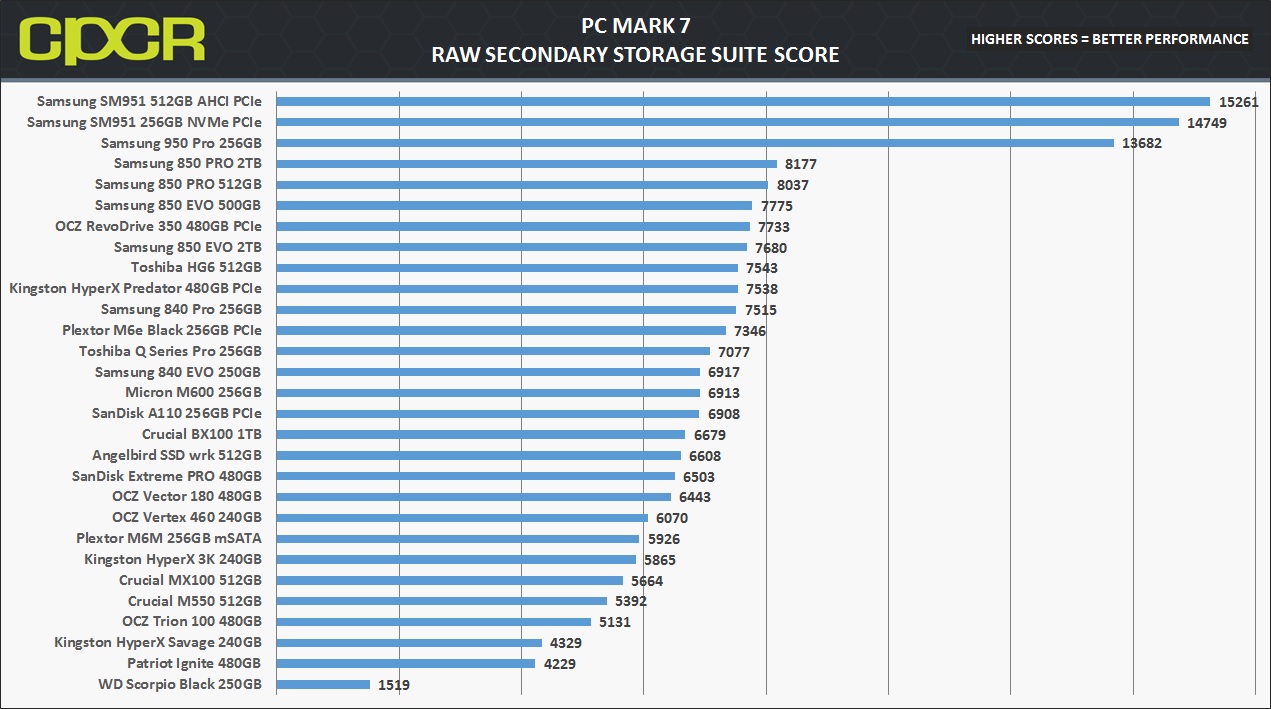
Task: Click the score value 13682
Action: pyautogui.click(x=1142, y=143)
